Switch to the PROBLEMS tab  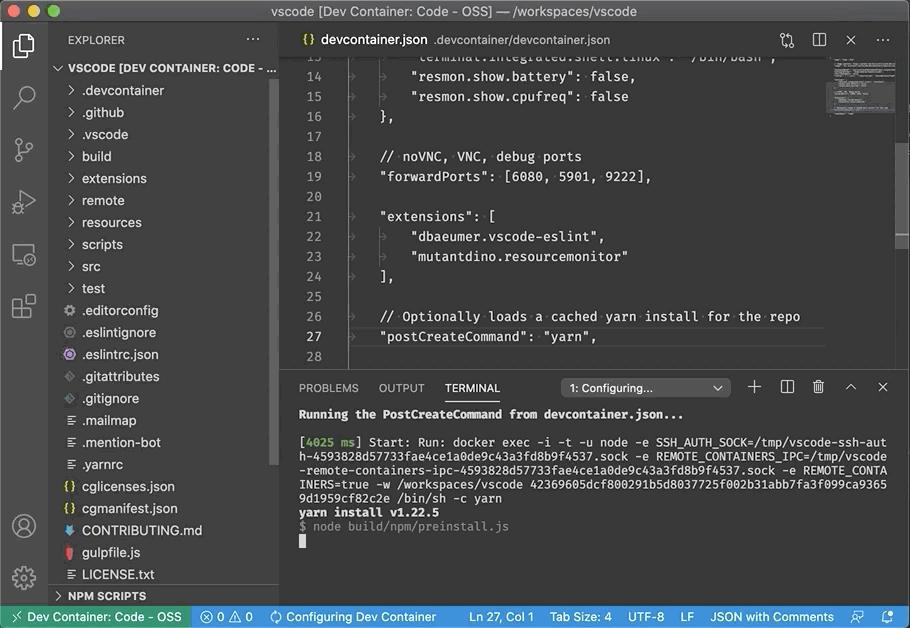(328, 388)
